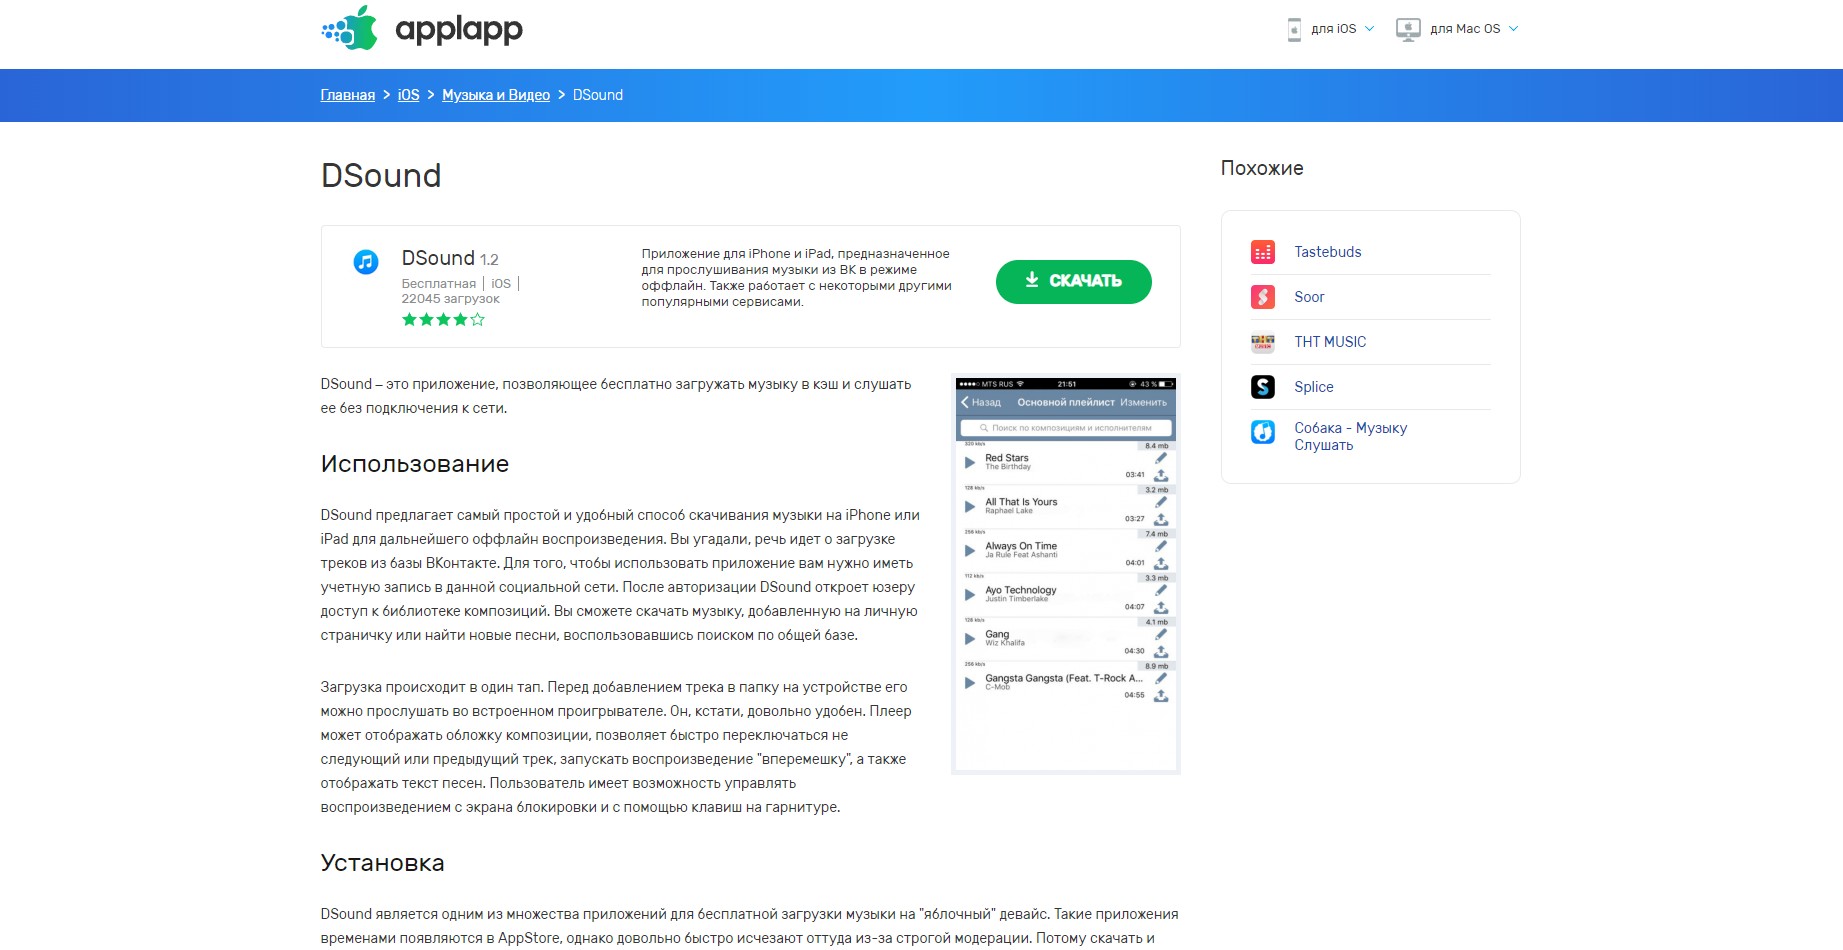The width and height of the screenshot is (1843, 950).
Task: Click the "Бесплатная" price label
Action: (x=439, y=284)
